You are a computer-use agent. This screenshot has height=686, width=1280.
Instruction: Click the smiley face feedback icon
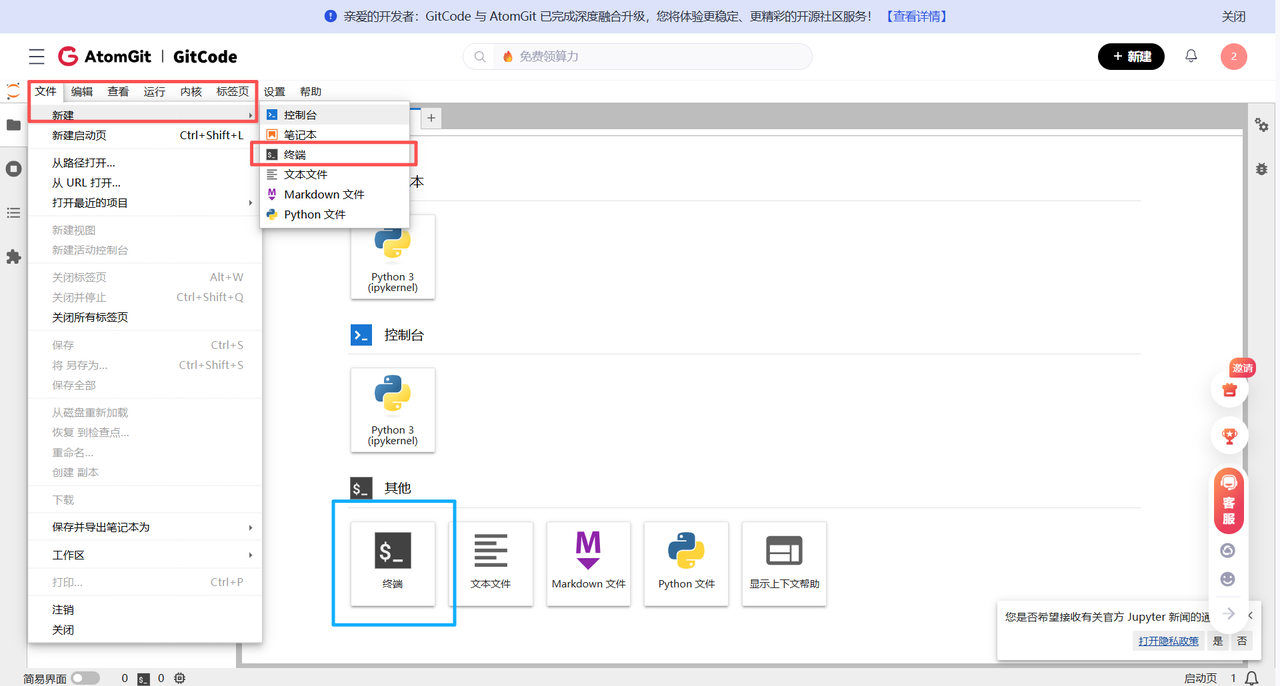pos(1228,579)
